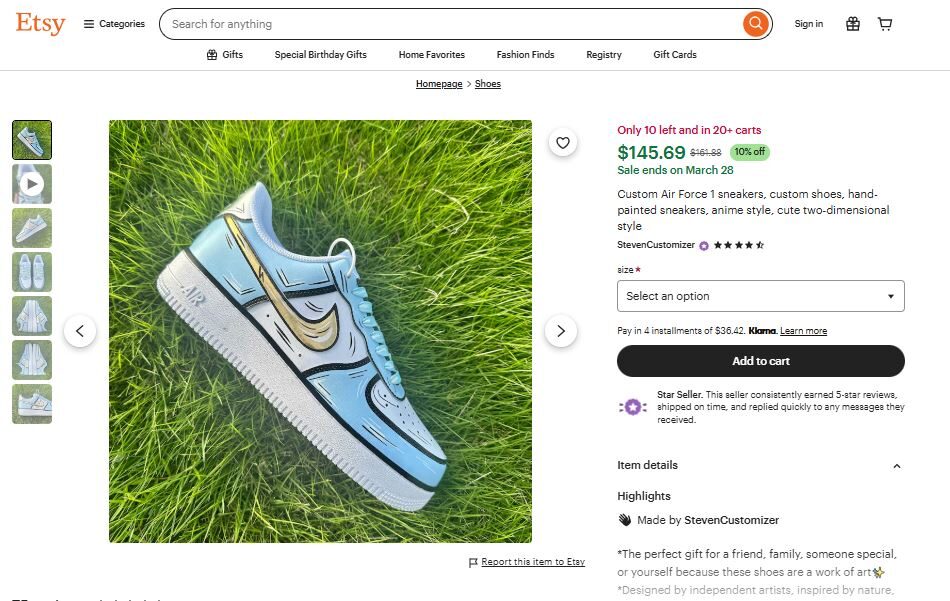Image resolution: width=950 pixels, height=601 pixels.
Task: Show the next product photo with the right arrow
Action: point(561,330)
